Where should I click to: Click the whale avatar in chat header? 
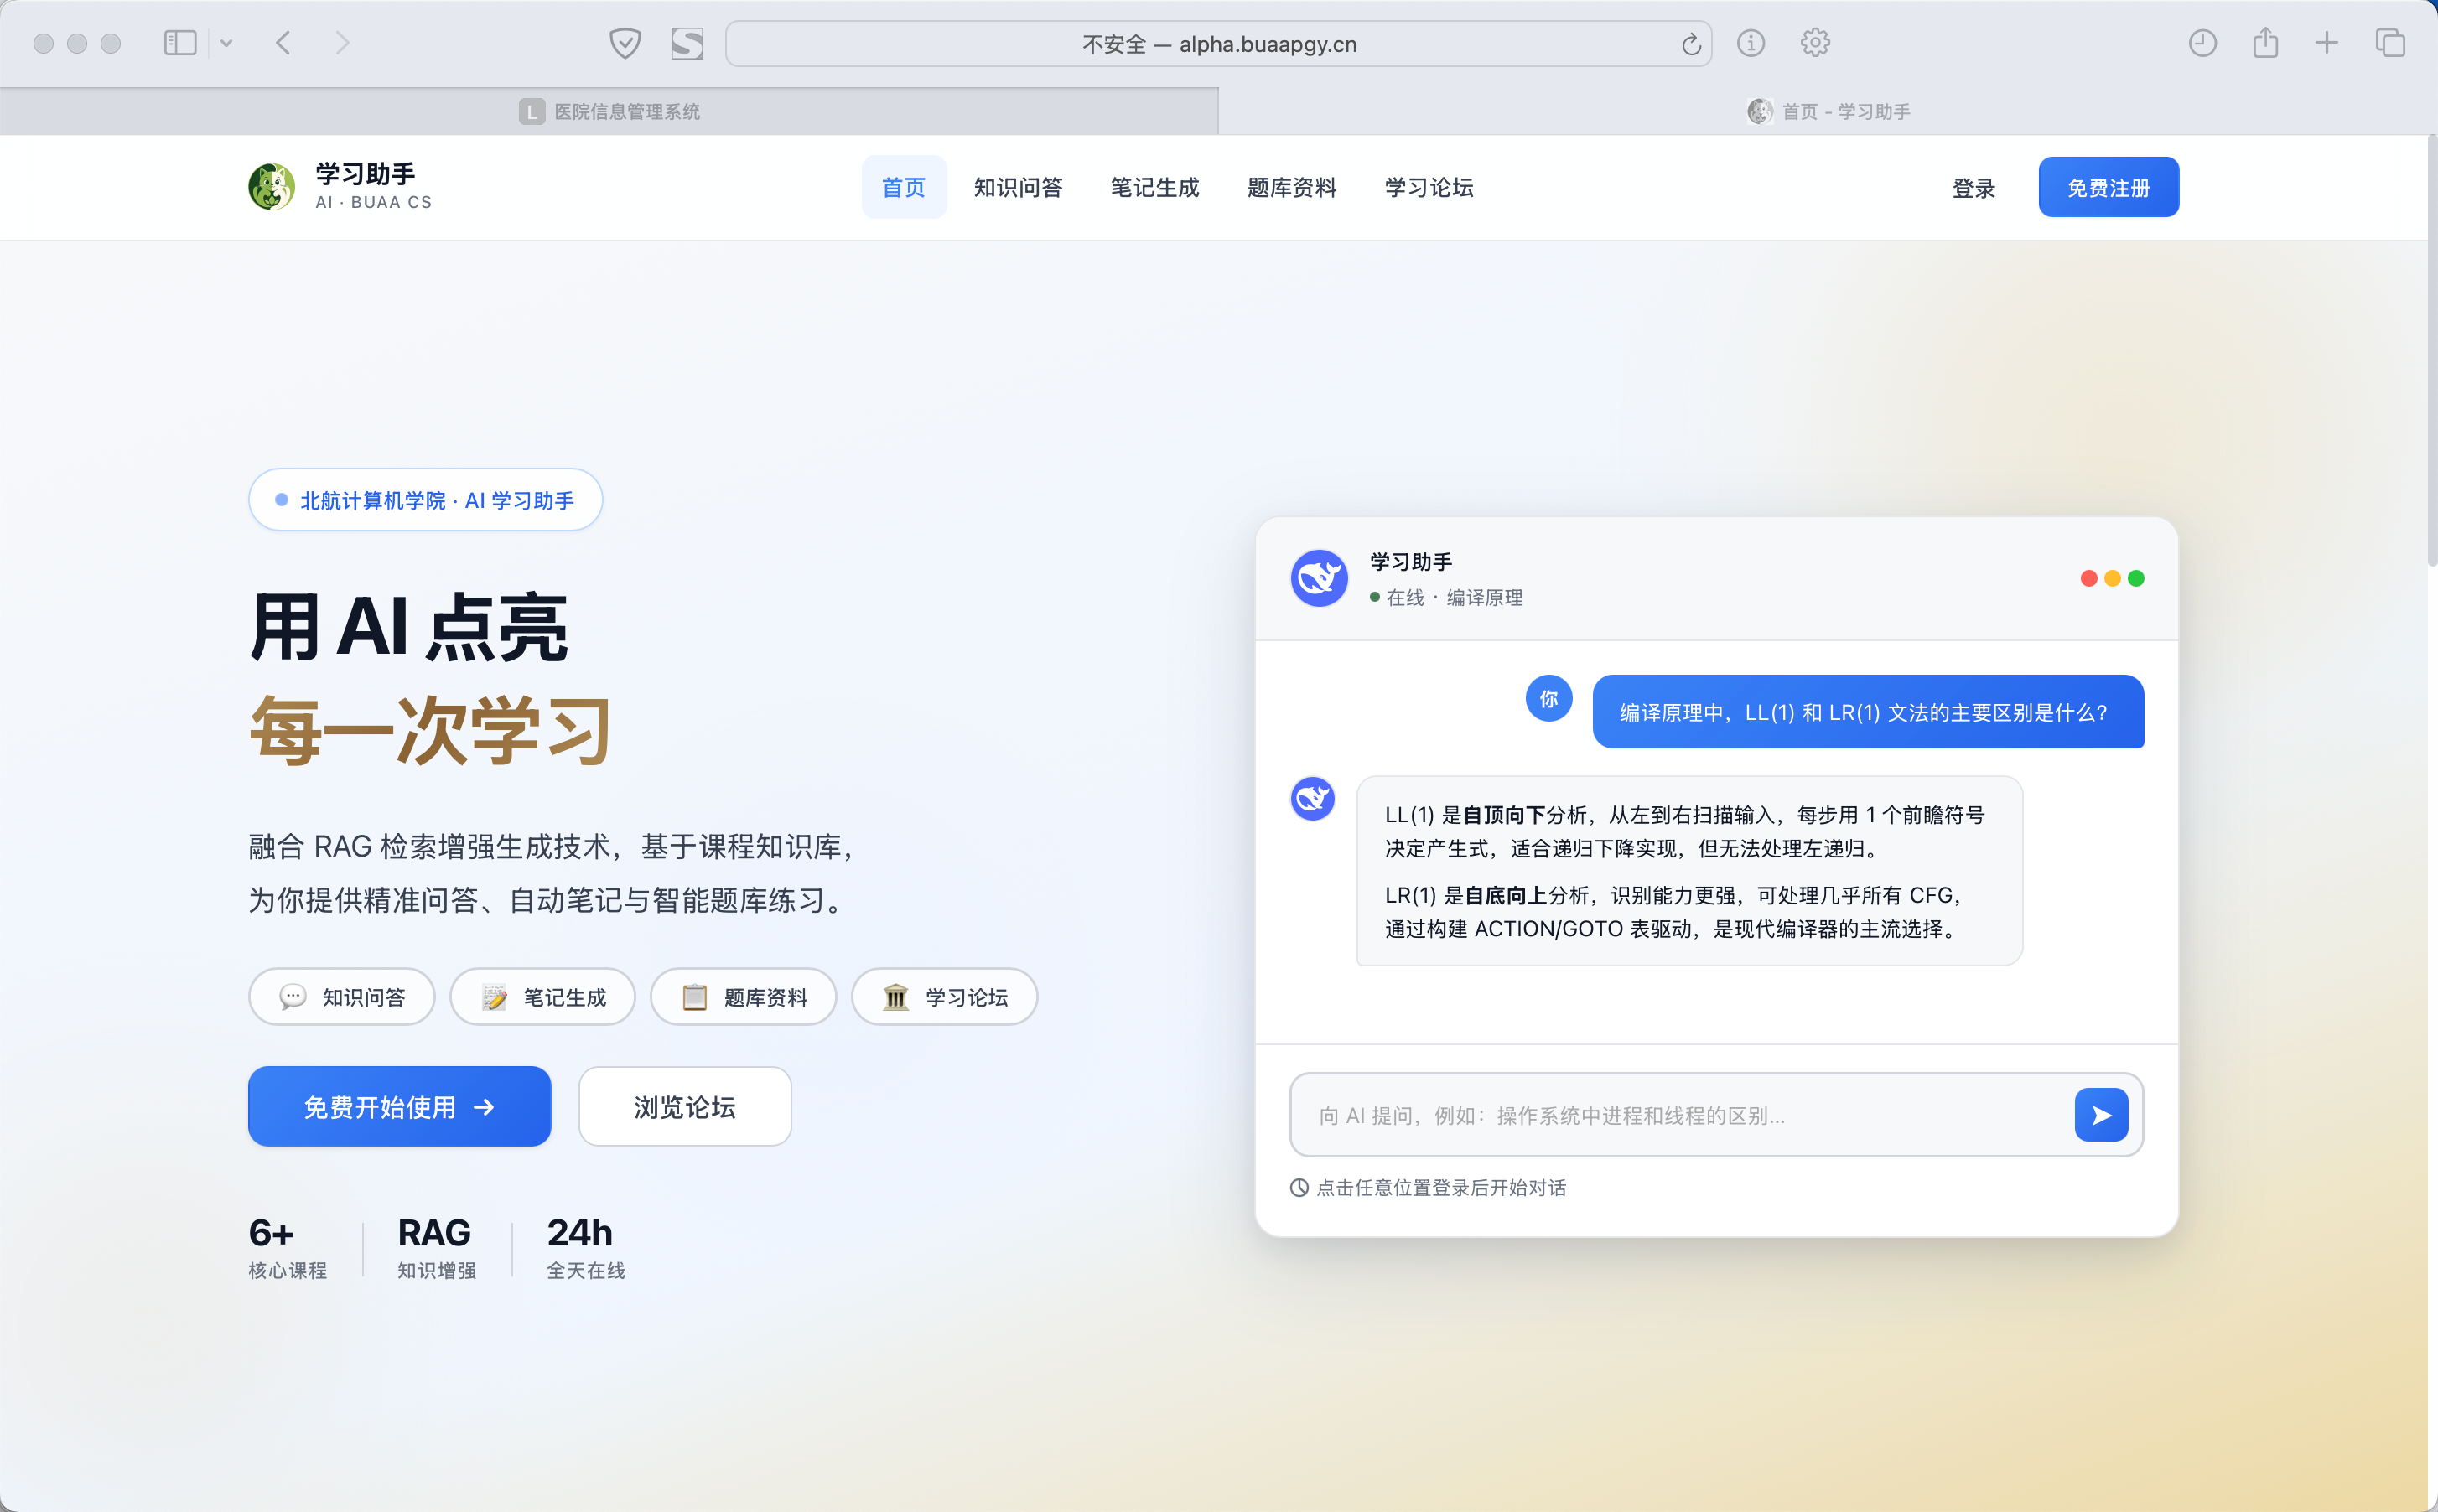pyautogui.click(x=1319, y=578)
